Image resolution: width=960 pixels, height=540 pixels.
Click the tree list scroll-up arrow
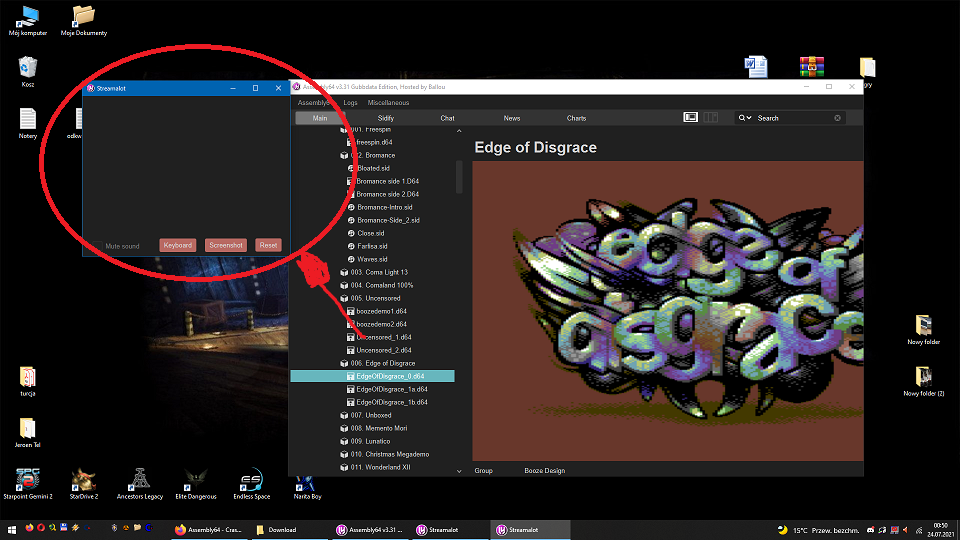click(x=459, y=131)
